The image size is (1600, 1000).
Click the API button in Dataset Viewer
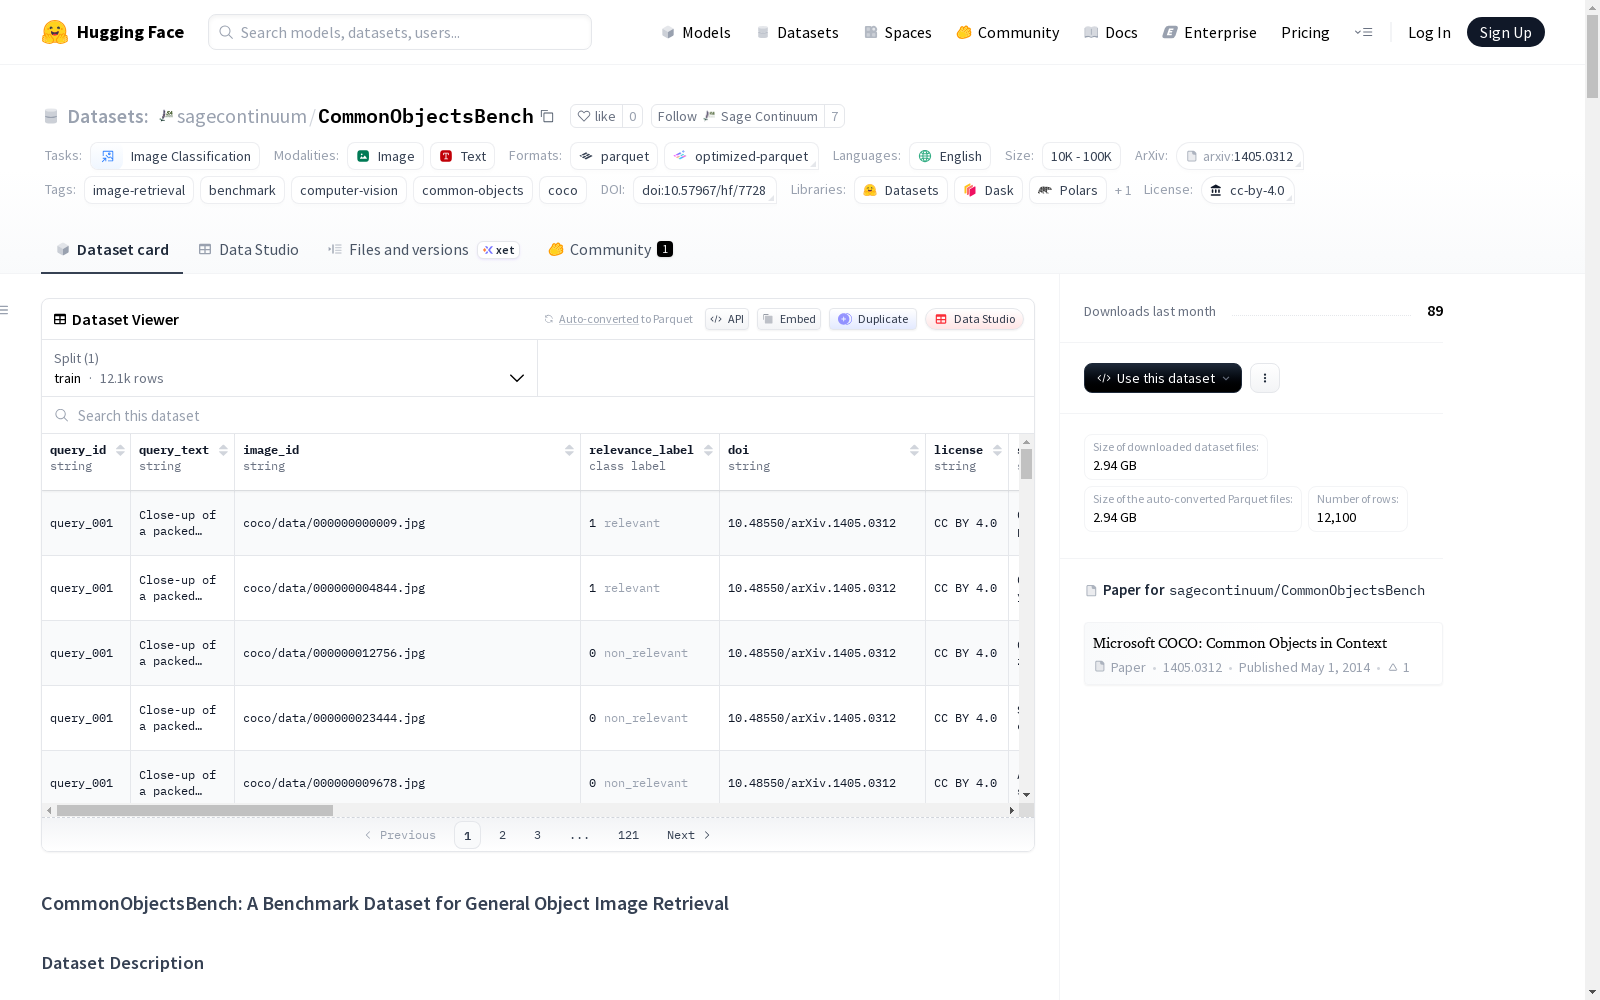(x=727, y=319)
